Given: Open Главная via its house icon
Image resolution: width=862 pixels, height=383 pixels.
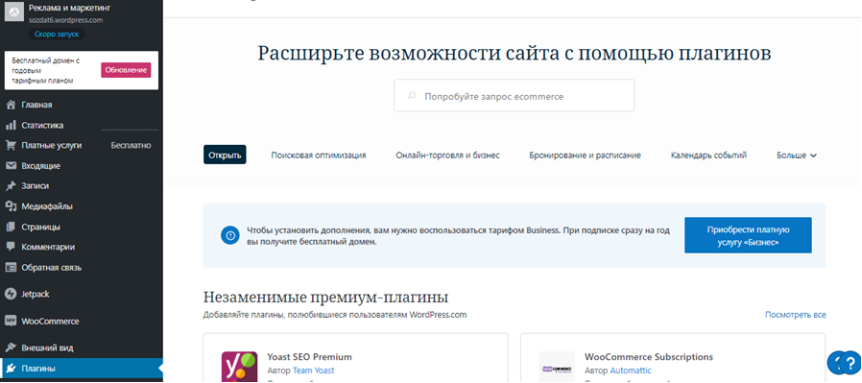Looking at the screenshot, I should click(x=10, y=104).
